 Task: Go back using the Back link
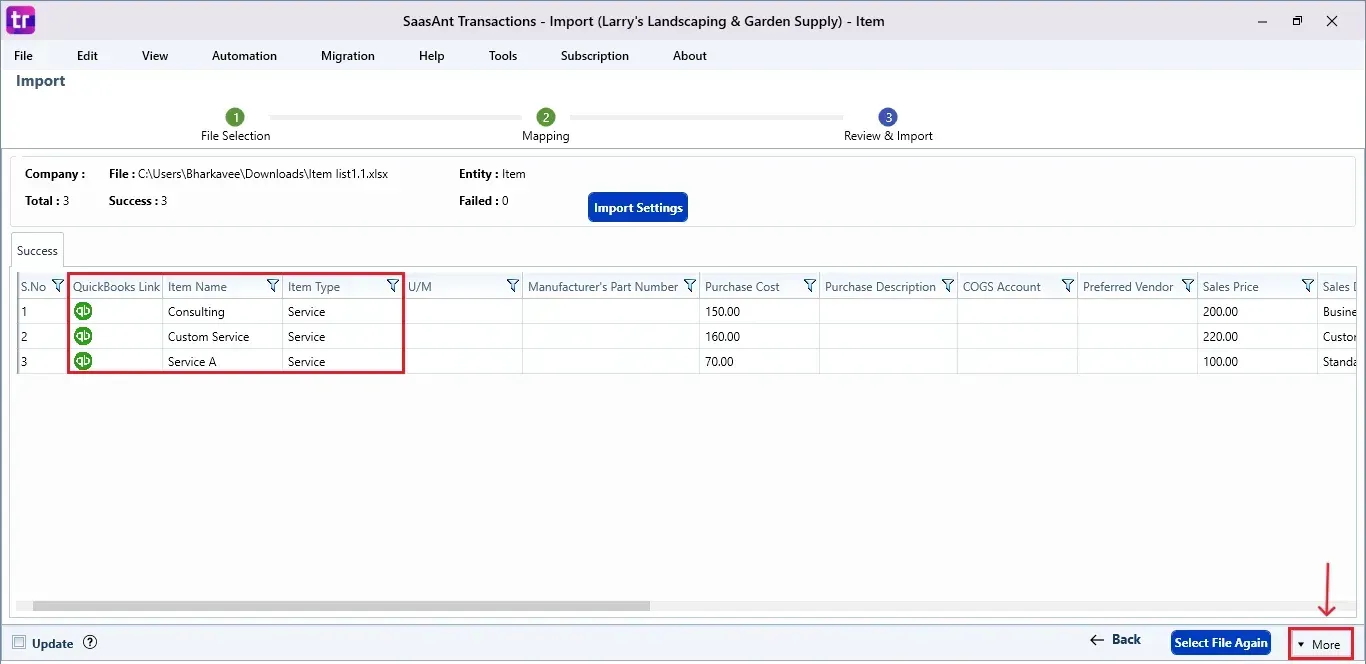pyautogui.click(x=1115, y=640)
